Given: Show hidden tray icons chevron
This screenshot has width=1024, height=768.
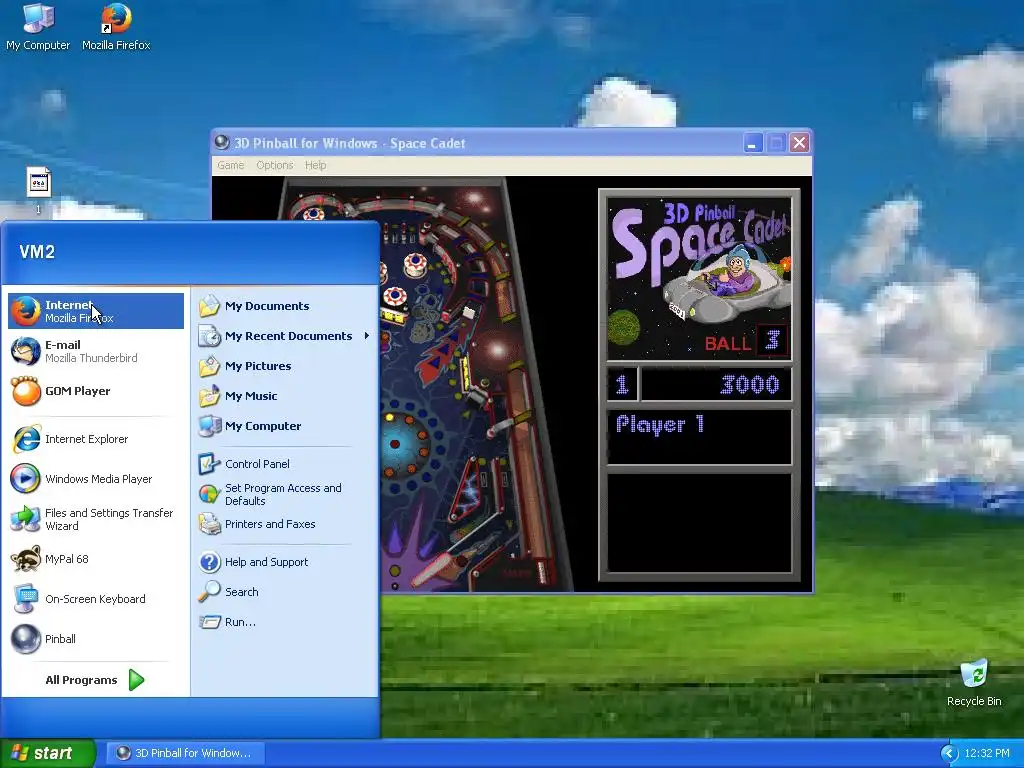Looking at the screenshot, I should [x=949, y=753].
